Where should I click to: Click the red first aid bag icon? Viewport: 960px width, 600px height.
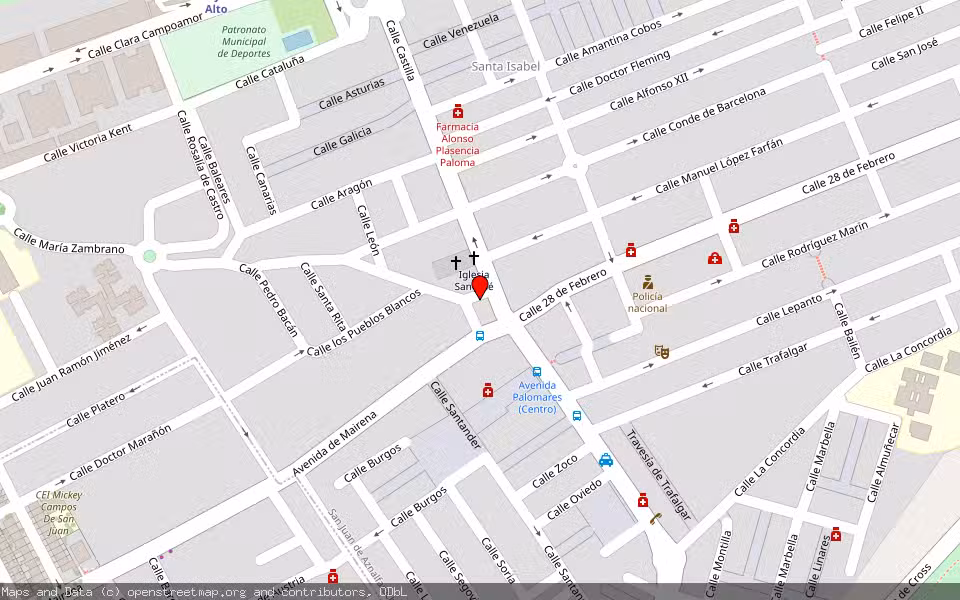[714, 258]
